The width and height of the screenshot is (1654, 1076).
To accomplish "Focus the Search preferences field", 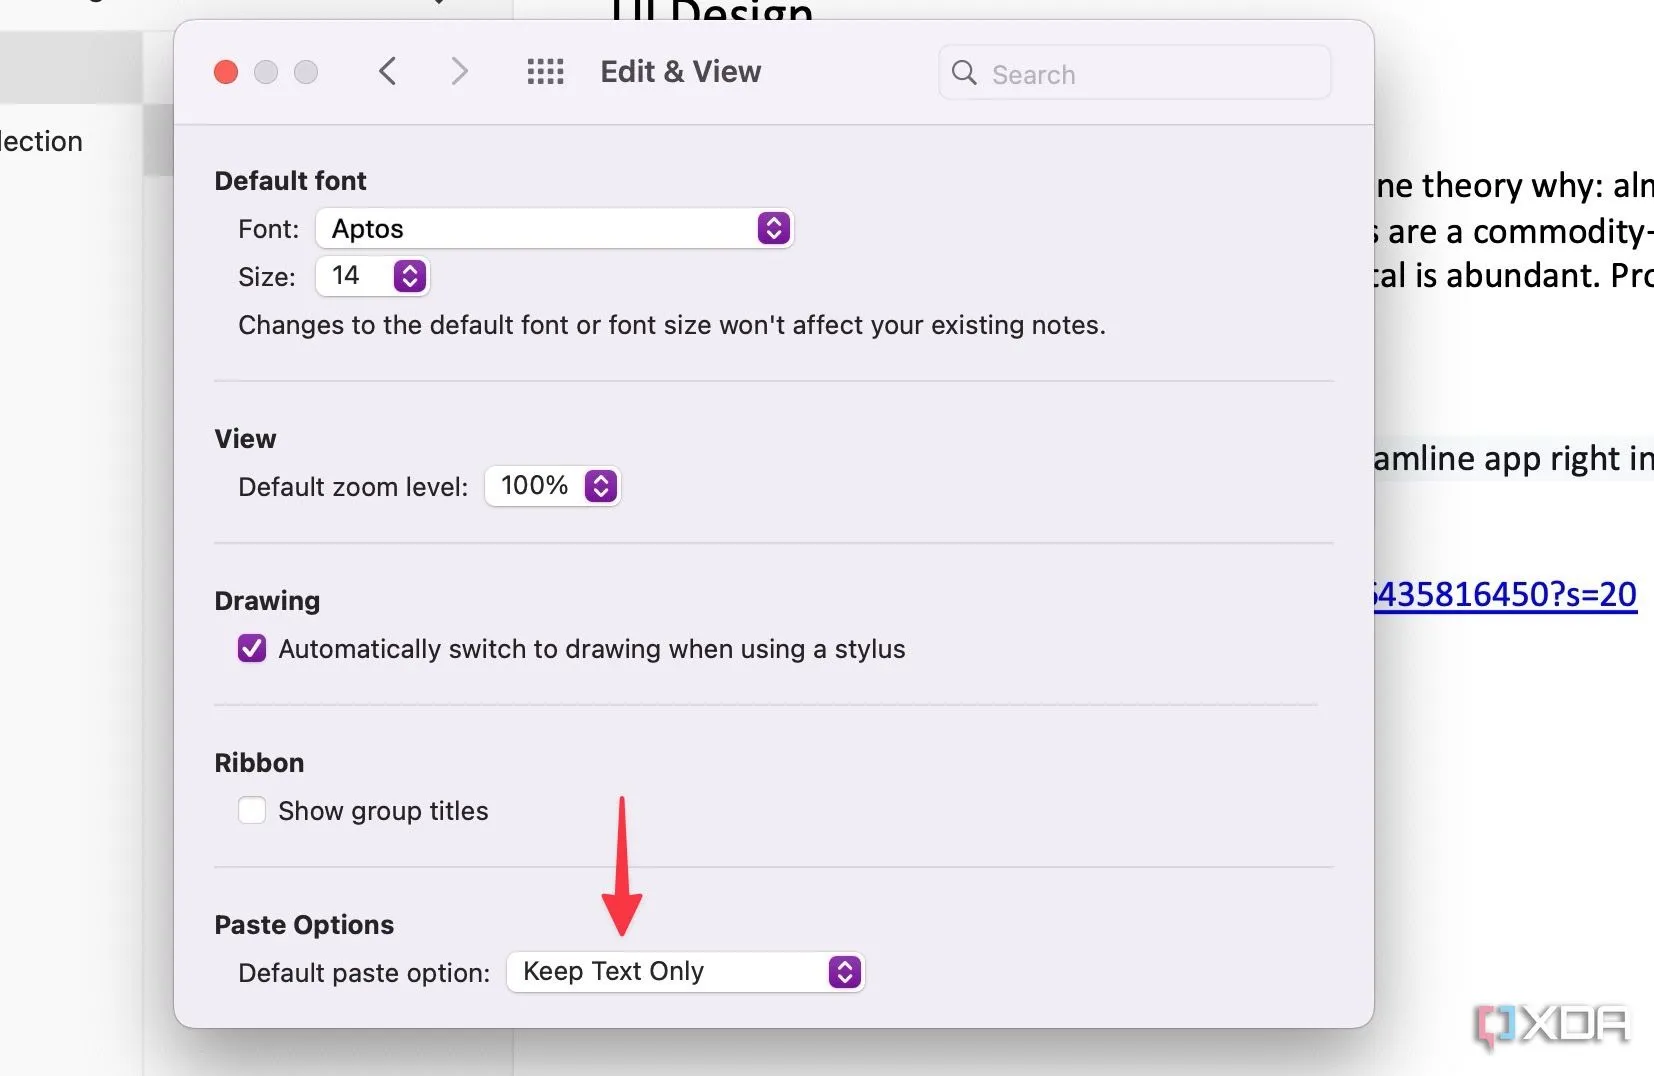I will [1135, 73].
